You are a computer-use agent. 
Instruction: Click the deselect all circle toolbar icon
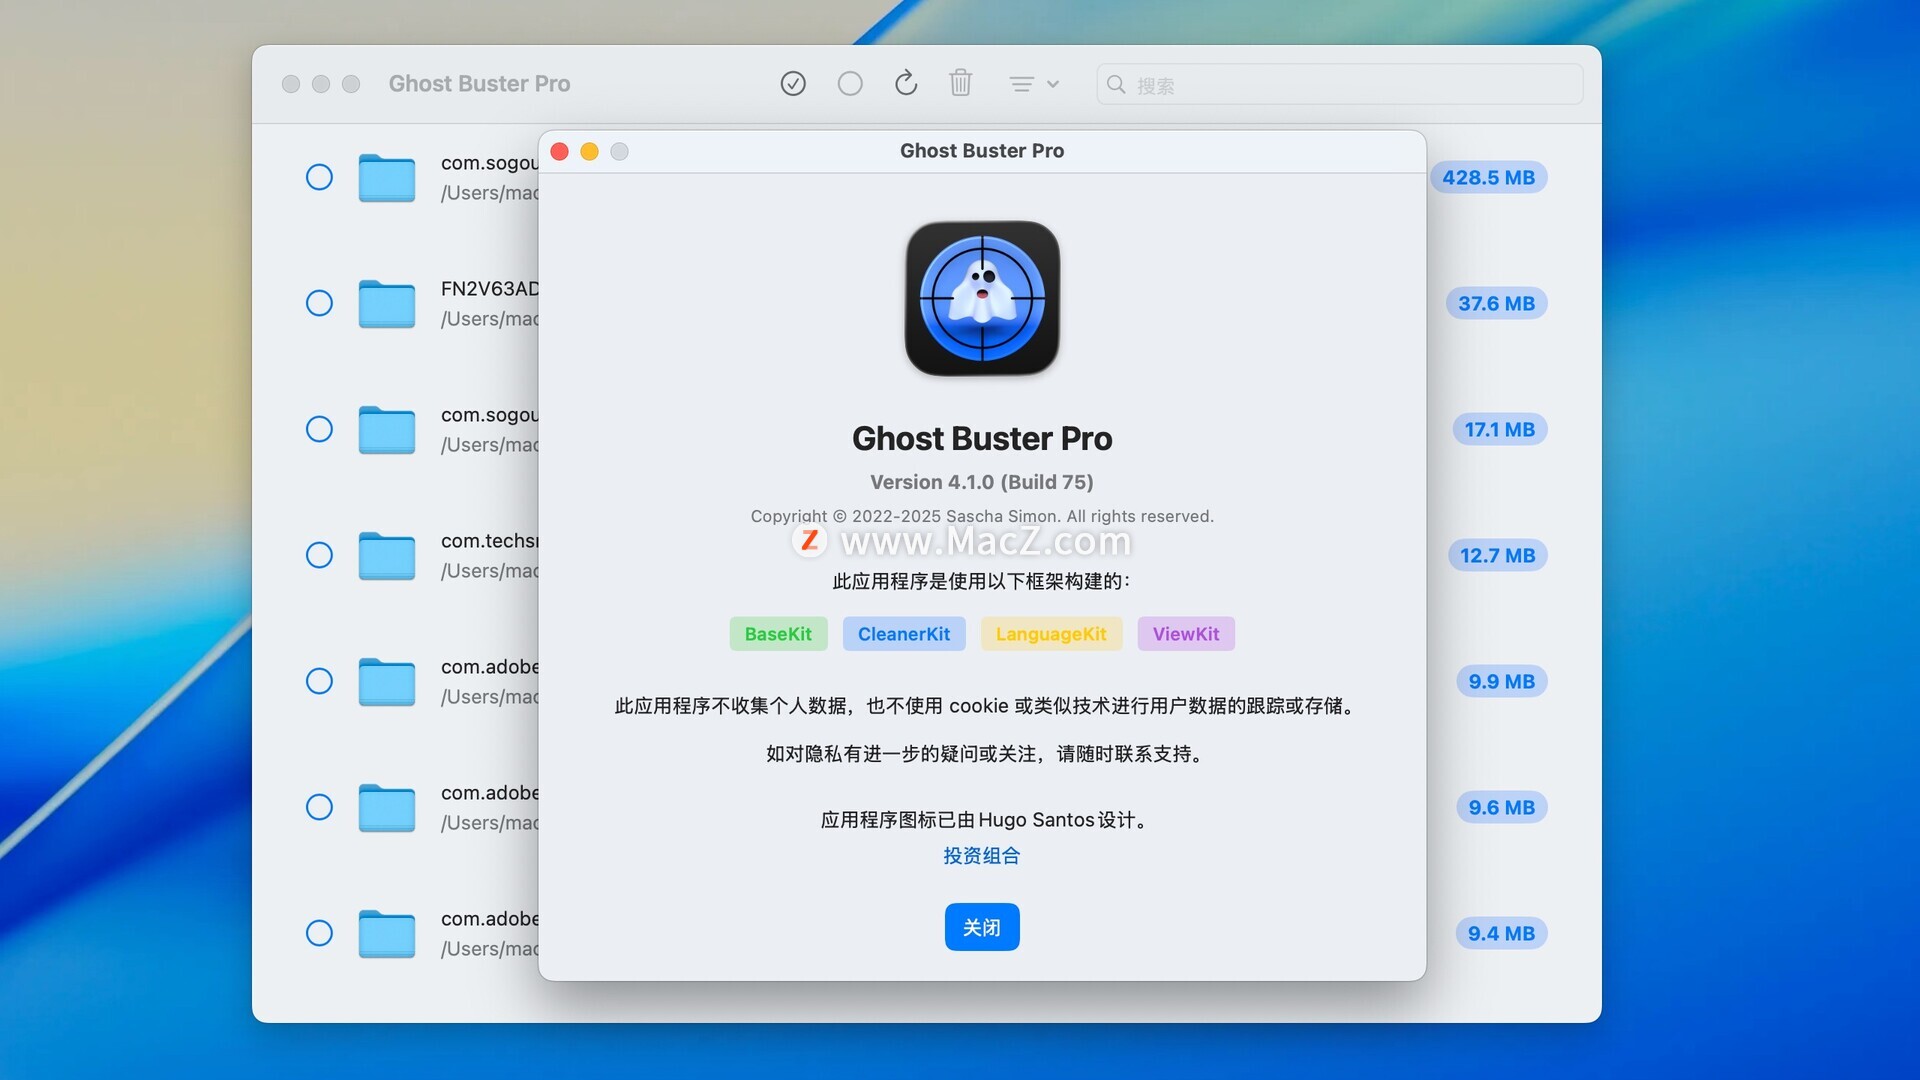click(850, 84)
